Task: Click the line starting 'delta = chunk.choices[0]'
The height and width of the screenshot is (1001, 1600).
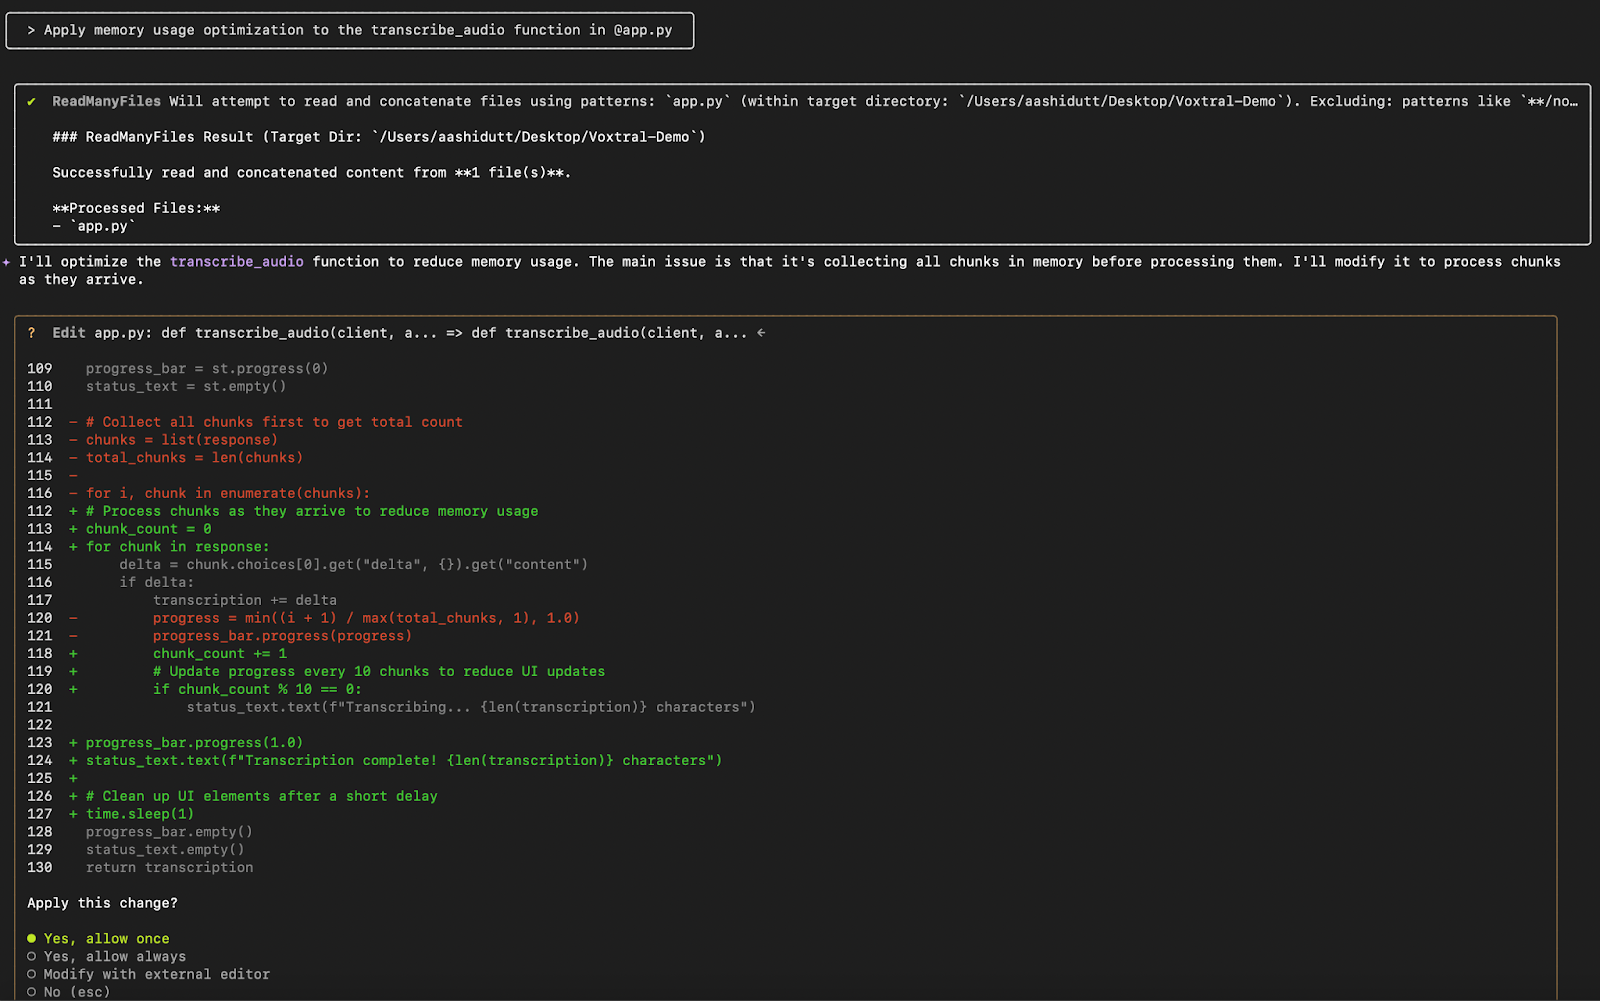Action: click(354, 565)
